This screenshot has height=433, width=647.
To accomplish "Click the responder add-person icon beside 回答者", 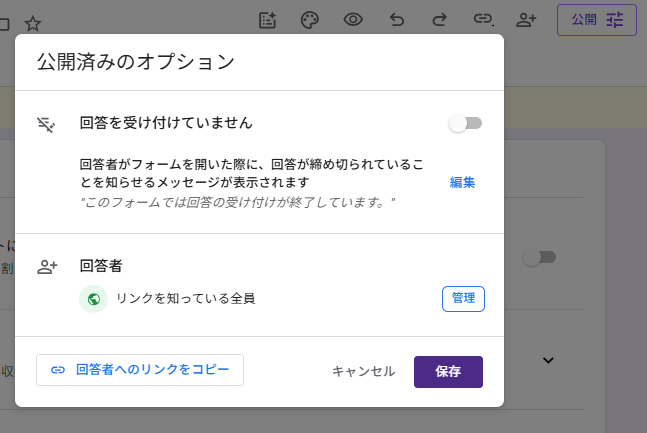I will [47, 267].
